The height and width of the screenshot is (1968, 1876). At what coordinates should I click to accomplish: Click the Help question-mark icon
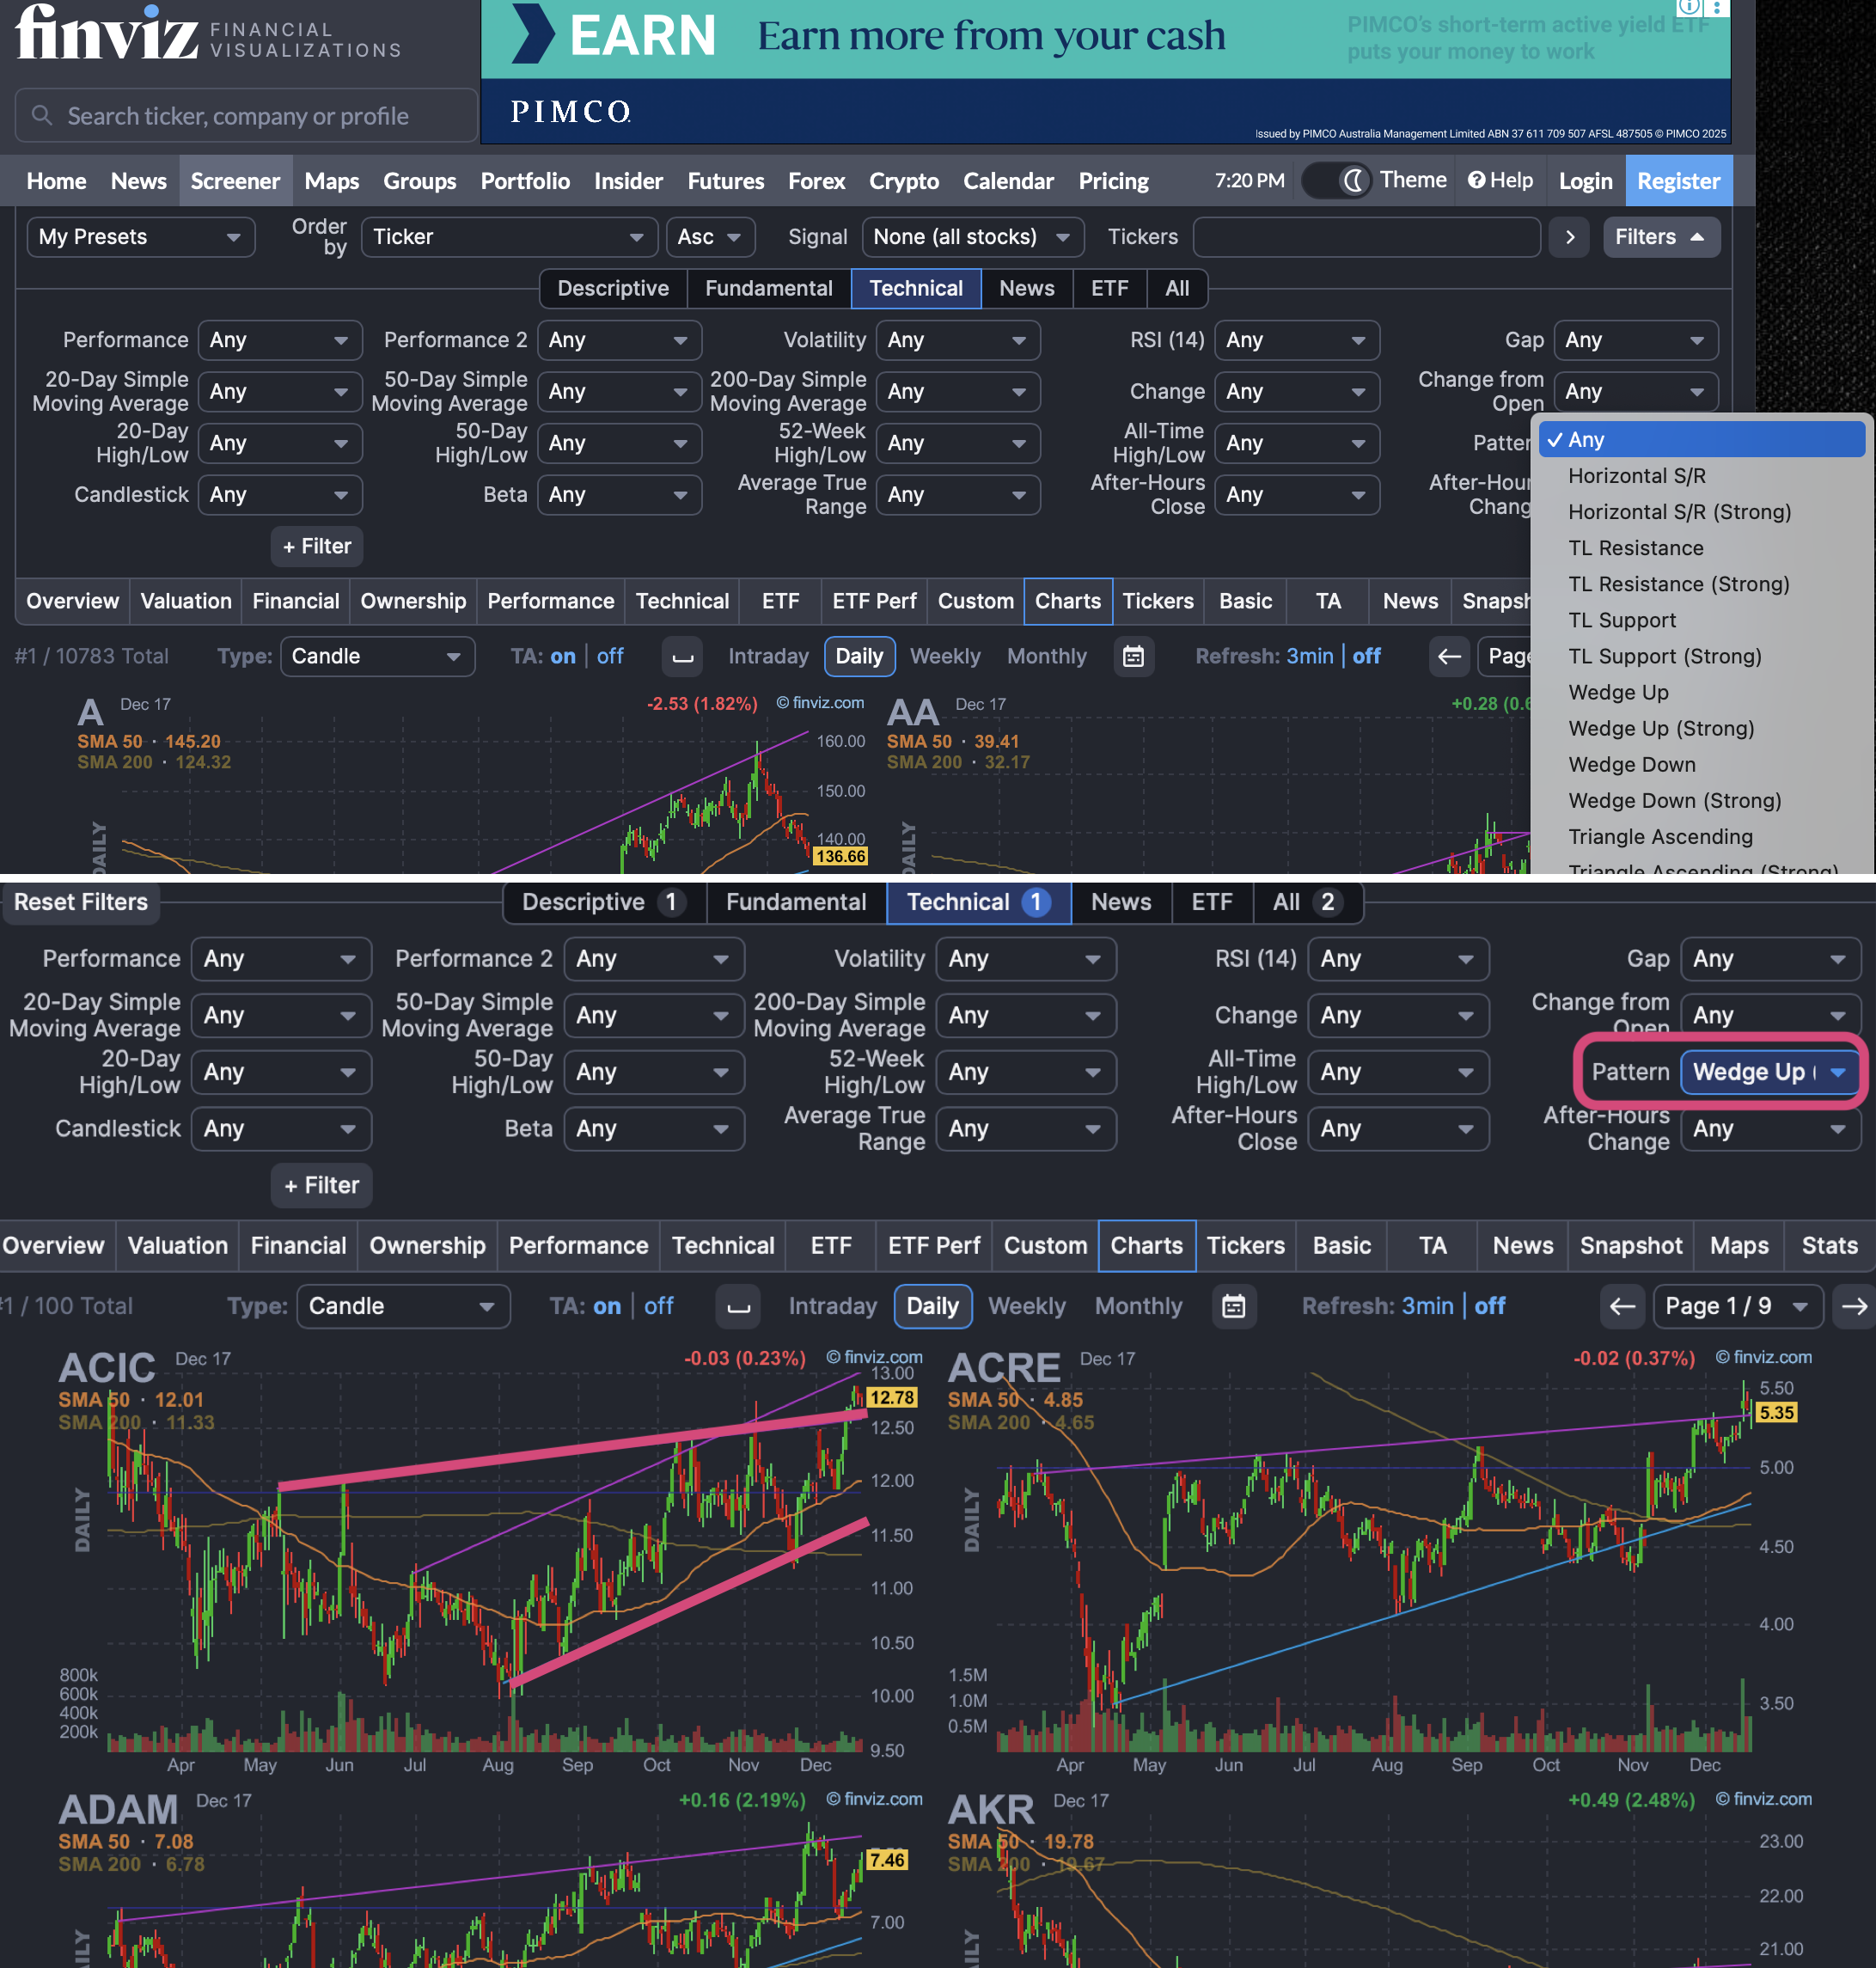(1478, 181)
